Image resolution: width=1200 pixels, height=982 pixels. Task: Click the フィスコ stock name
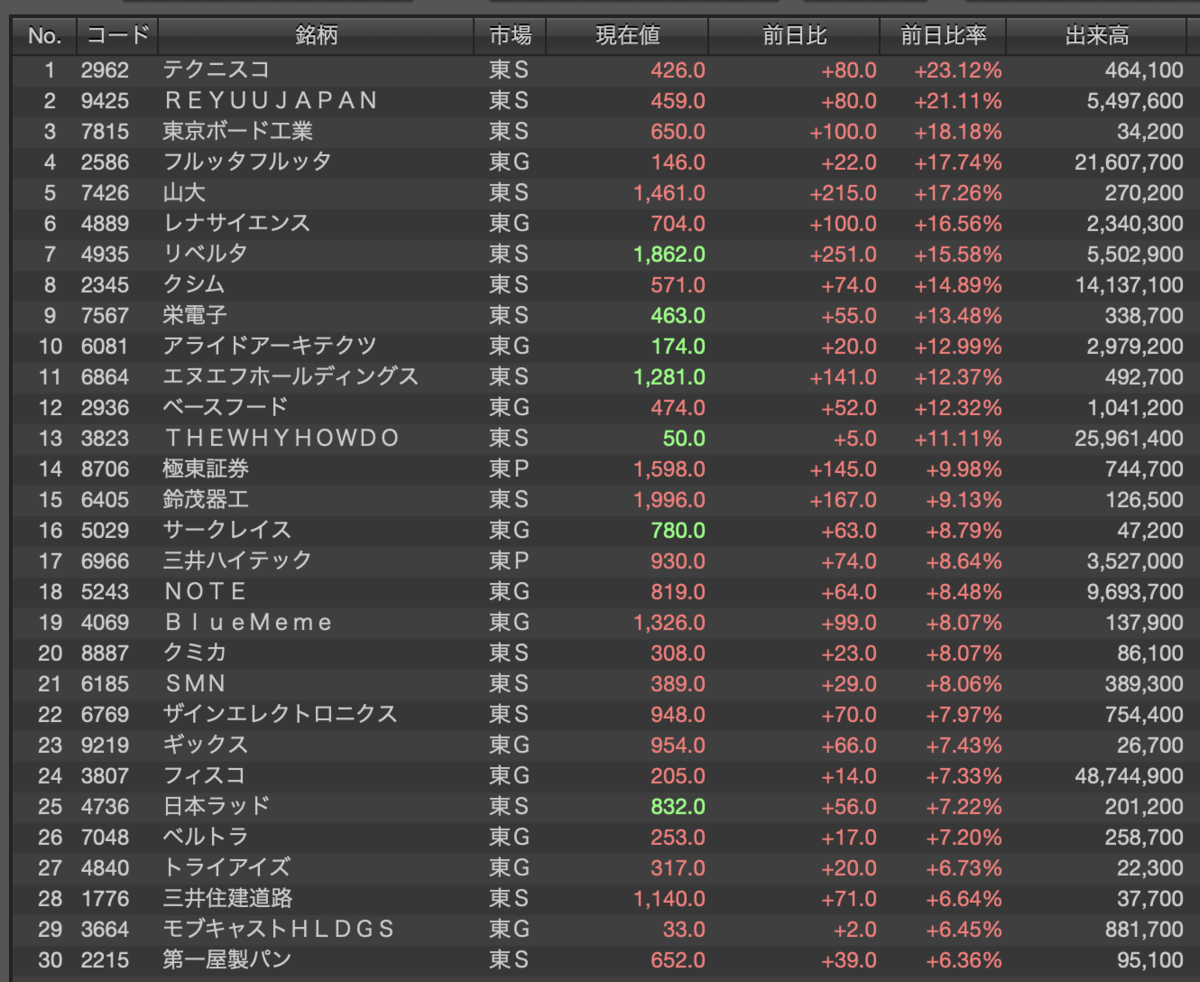205,775
